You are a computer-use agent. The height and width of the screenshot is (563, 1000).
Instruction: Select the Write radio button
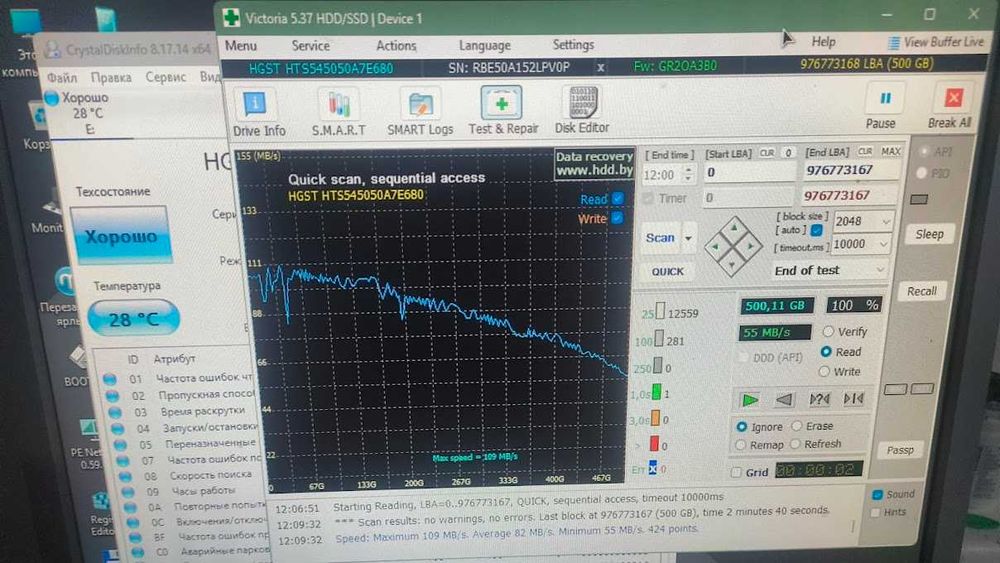824,372
